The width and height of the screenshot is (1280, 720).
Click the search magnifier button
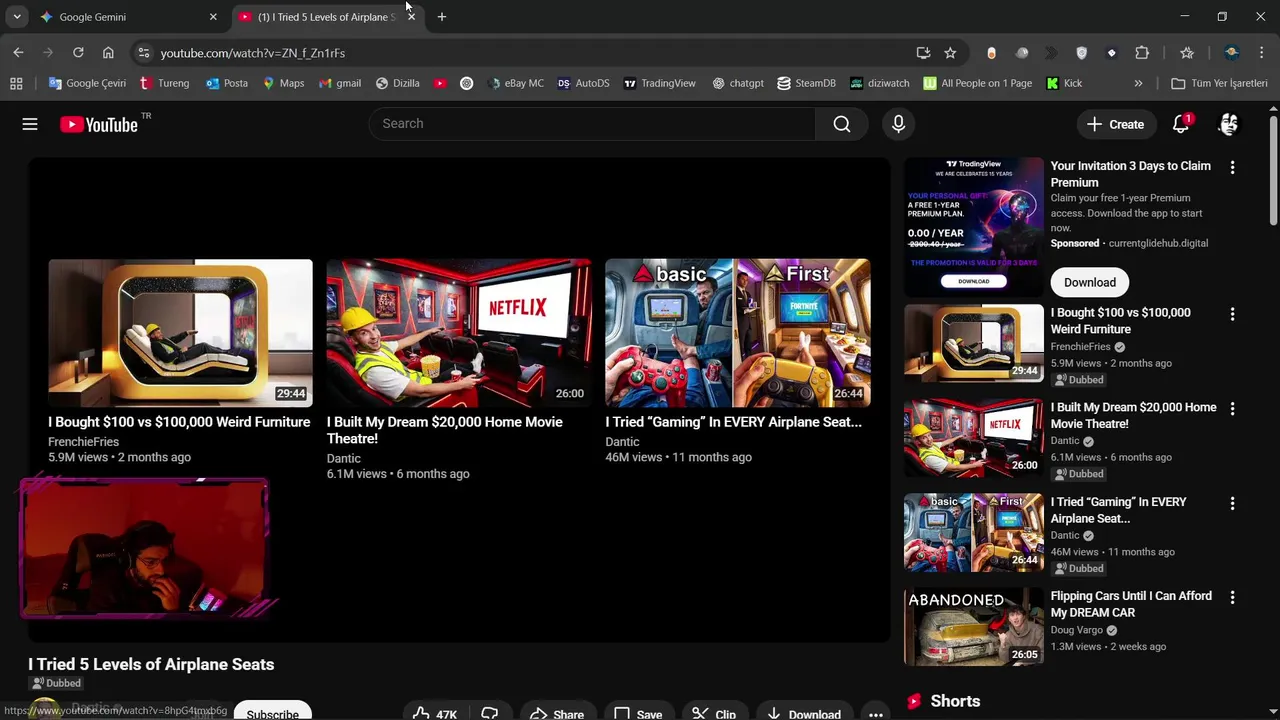(842, 124)
